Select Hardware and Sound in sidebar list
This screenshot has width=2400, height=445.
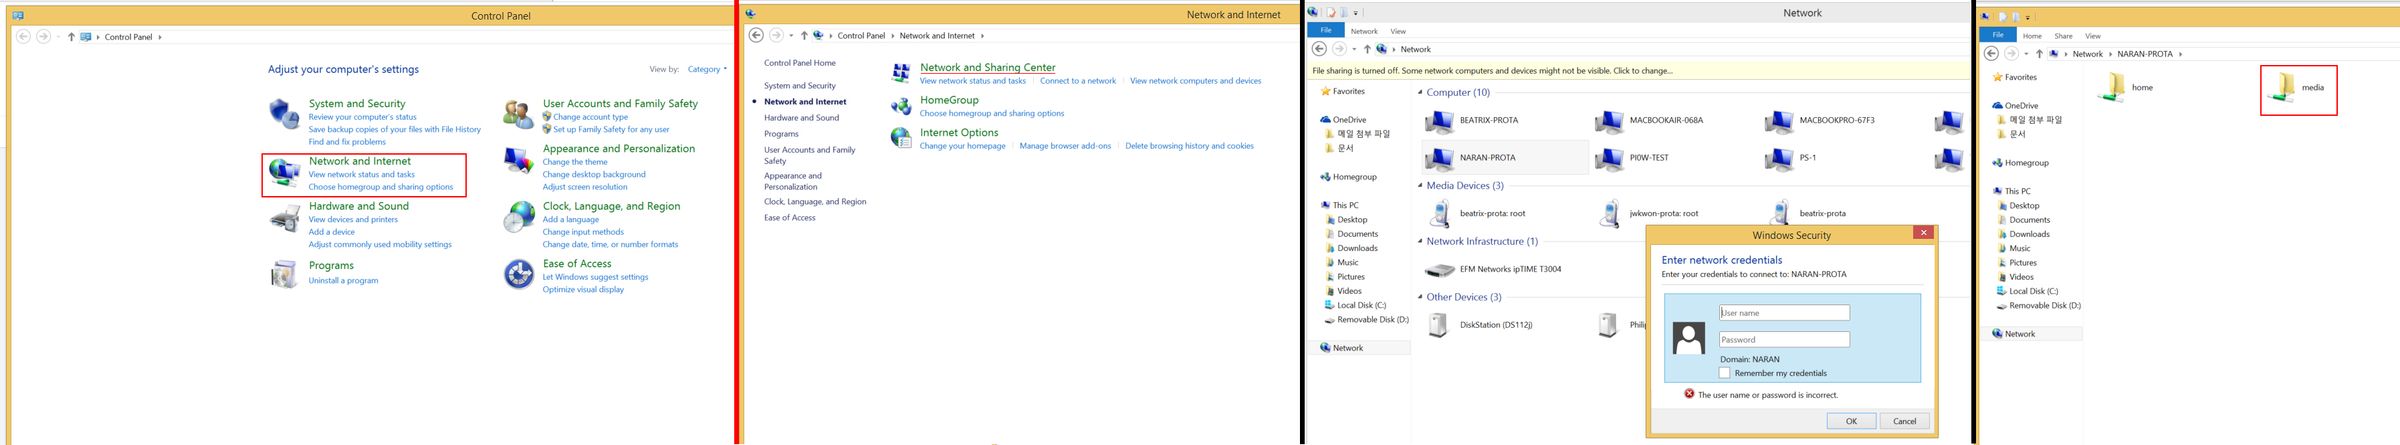tap(802, 118)
